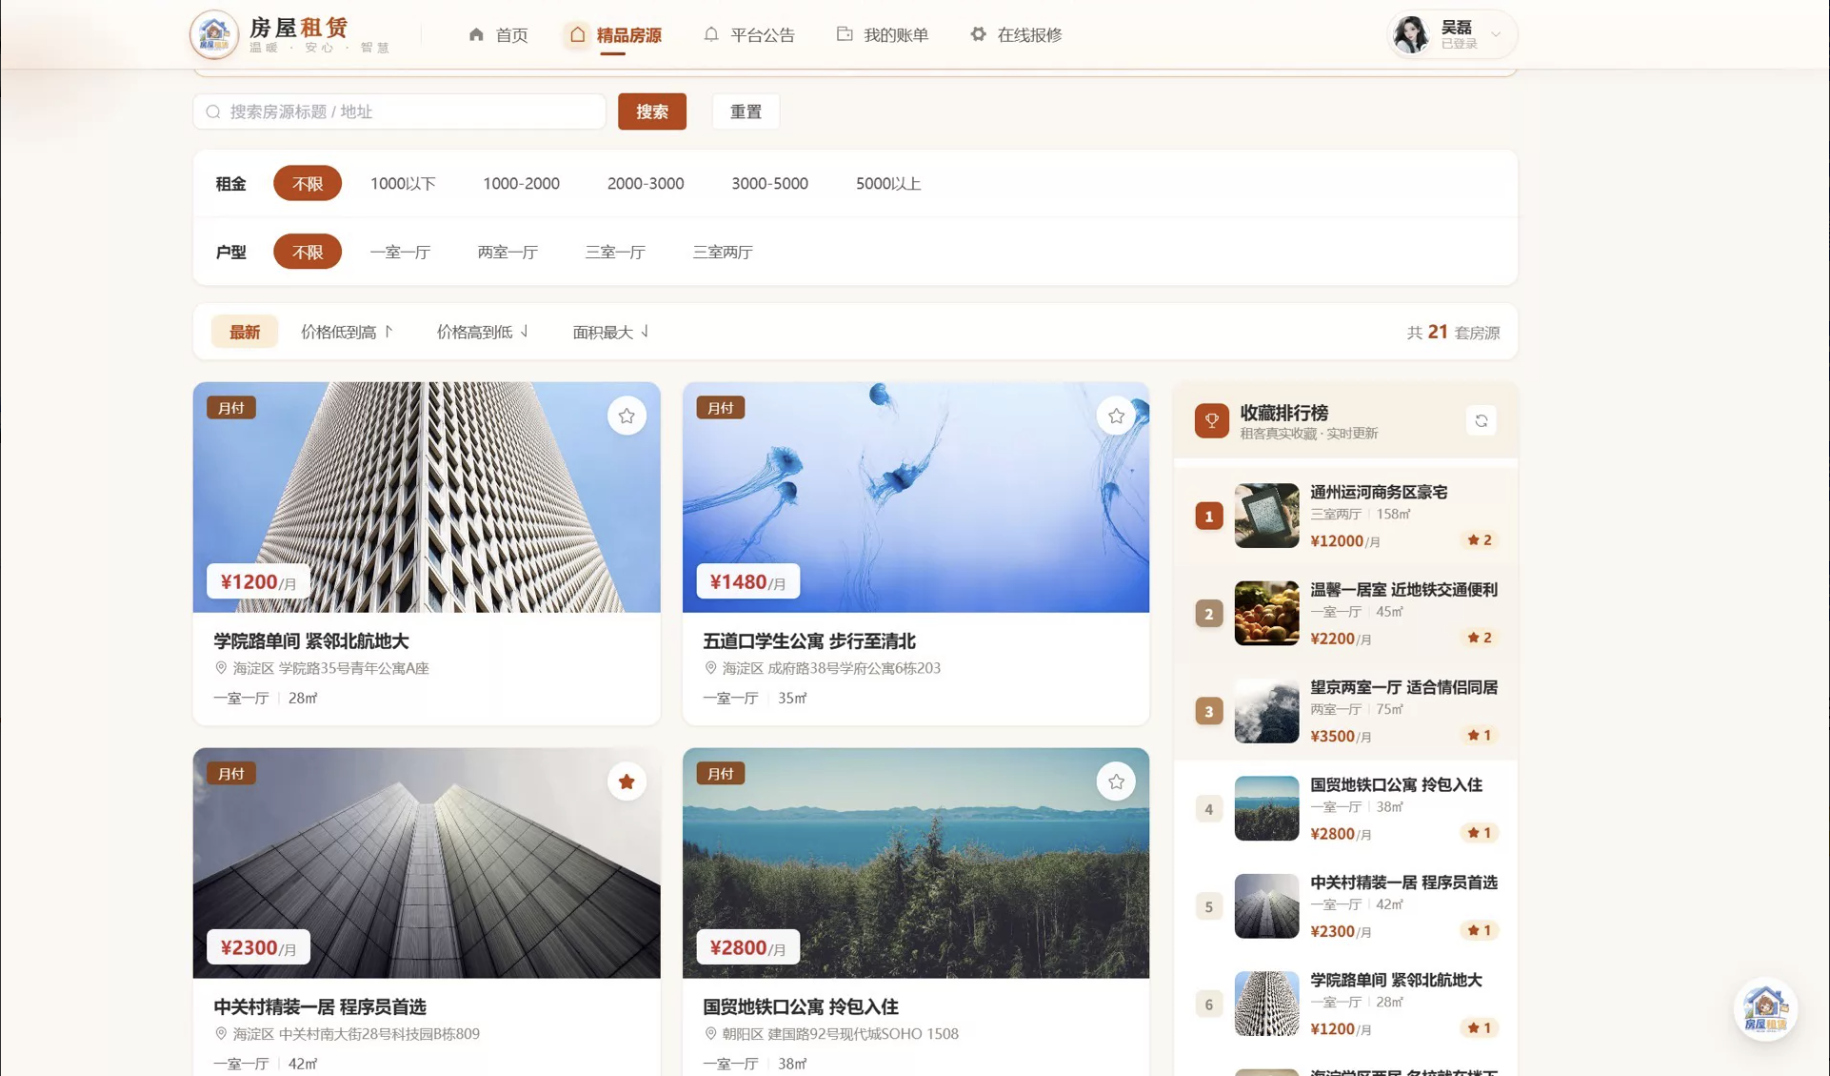This screenshot has width=1830, height=1076.
Task: Go to 我的账单 bills page
Action: [x=883, y=35]
